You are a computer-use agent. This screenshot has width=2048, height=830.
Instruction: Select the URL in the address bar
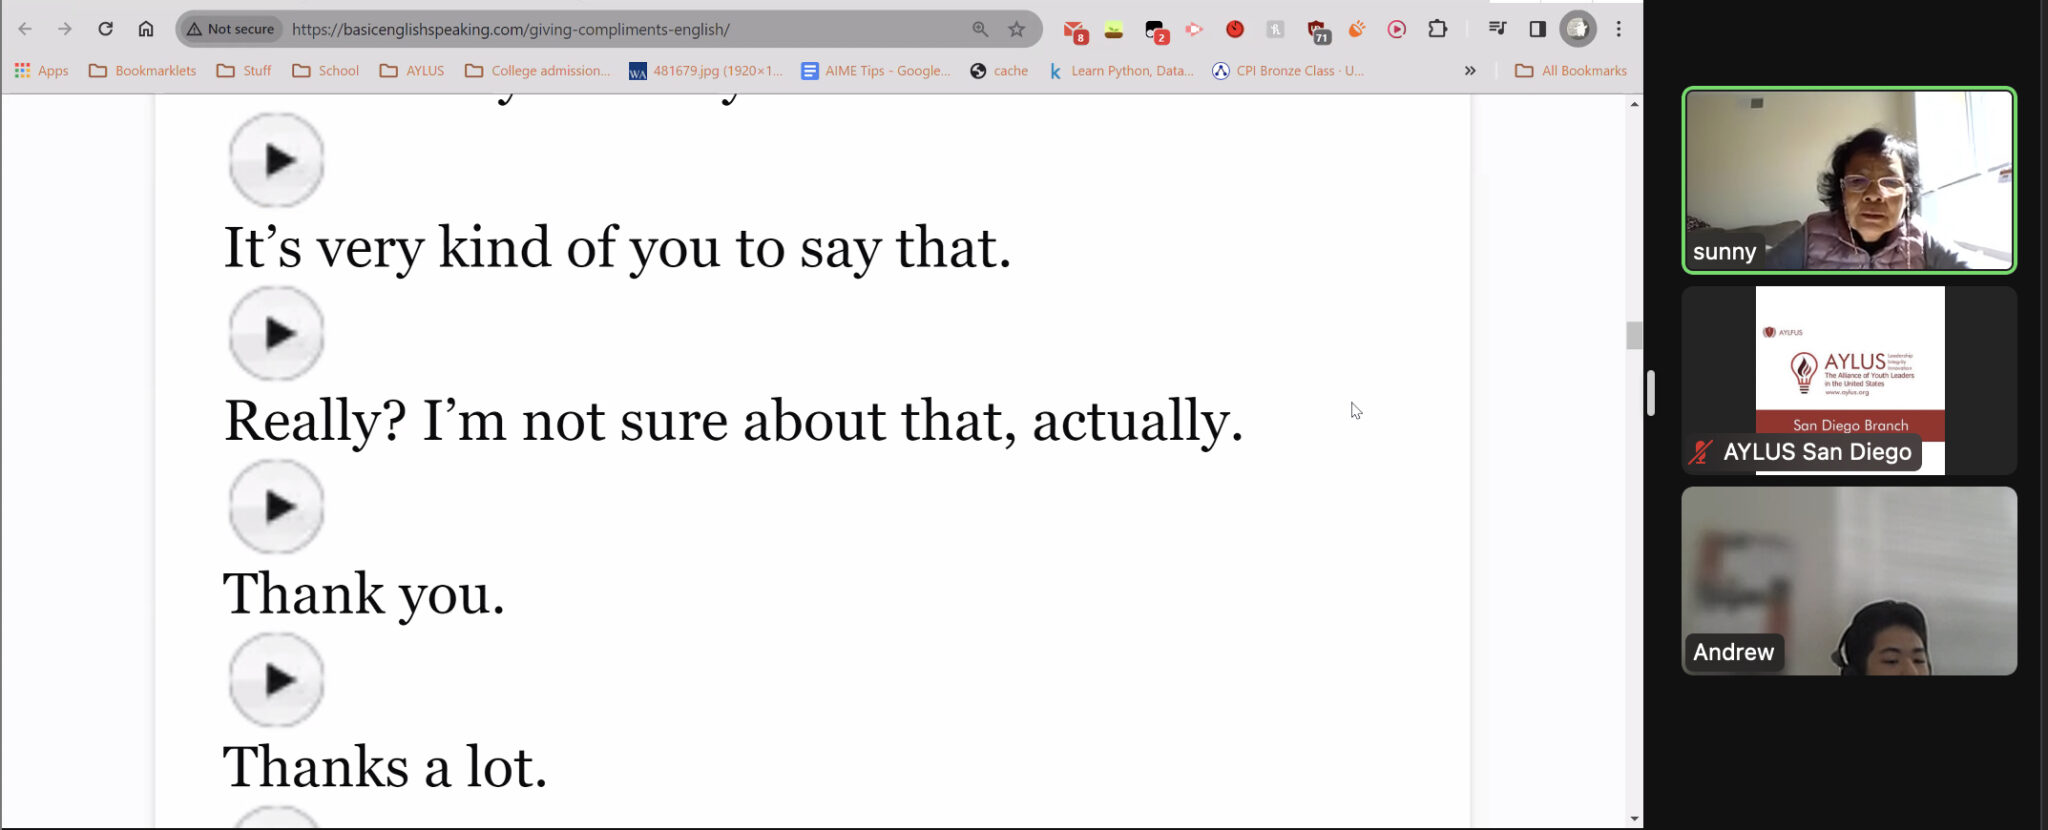511,29
